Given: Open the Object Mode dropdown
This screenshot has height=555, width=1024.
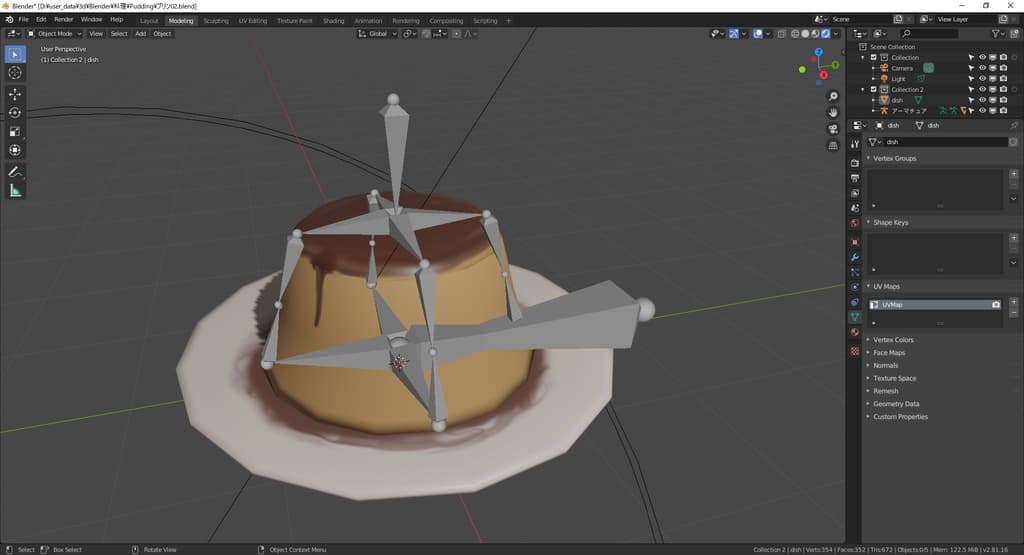Looking at the screenshot, I should [59, 34].
